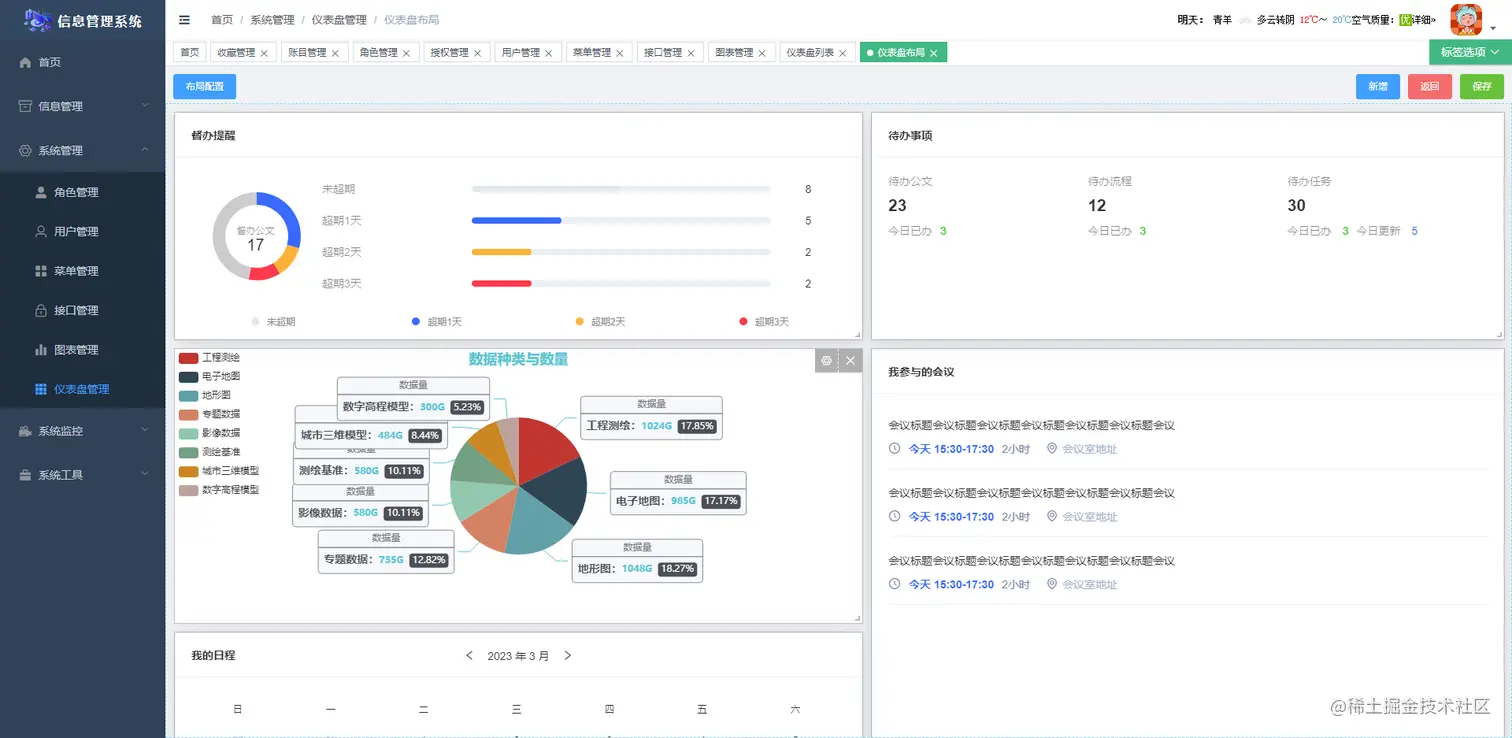Click the 超期3天 red progress bar
This screenshot has height=738, width=1512.
pyautogui.click(x=501, y=284)
